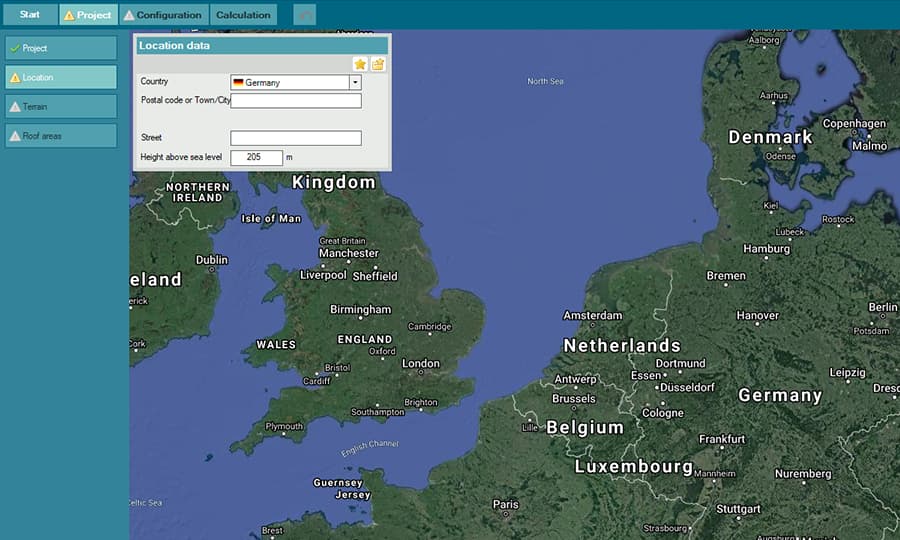This screenshot has width=900, height=540.
Task: Click the warning triangle next to Roof areas
Action: [x=15, y=136]
